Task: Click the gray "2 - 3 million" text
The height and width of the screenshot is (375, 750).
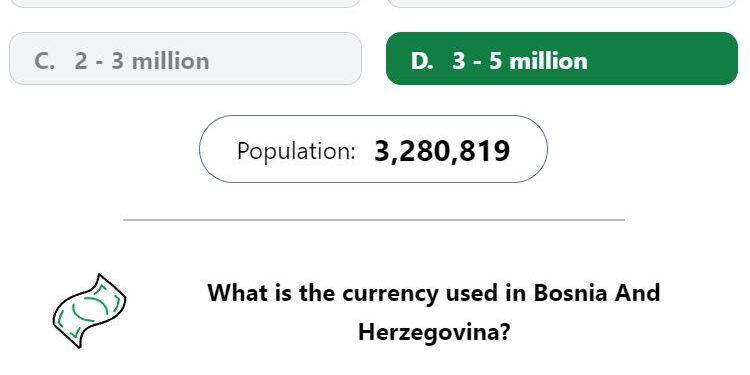Action: [x=142, y=61]
